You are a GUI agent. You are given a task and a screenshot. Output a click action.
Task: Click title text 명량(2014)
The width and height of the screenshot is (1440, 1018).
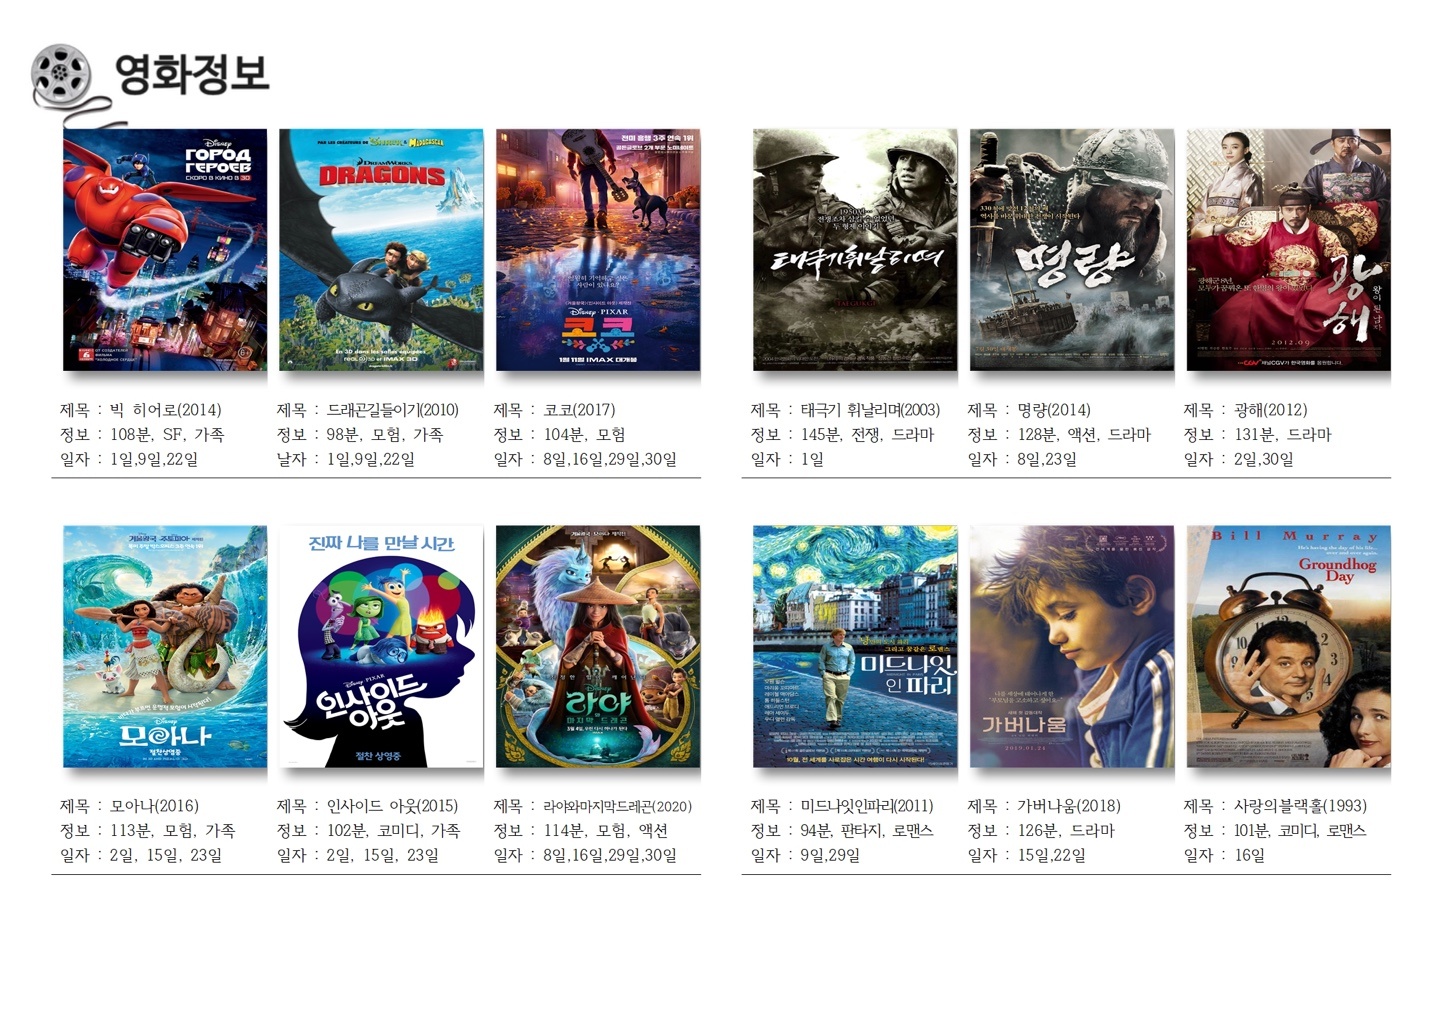click(1054, 410)
